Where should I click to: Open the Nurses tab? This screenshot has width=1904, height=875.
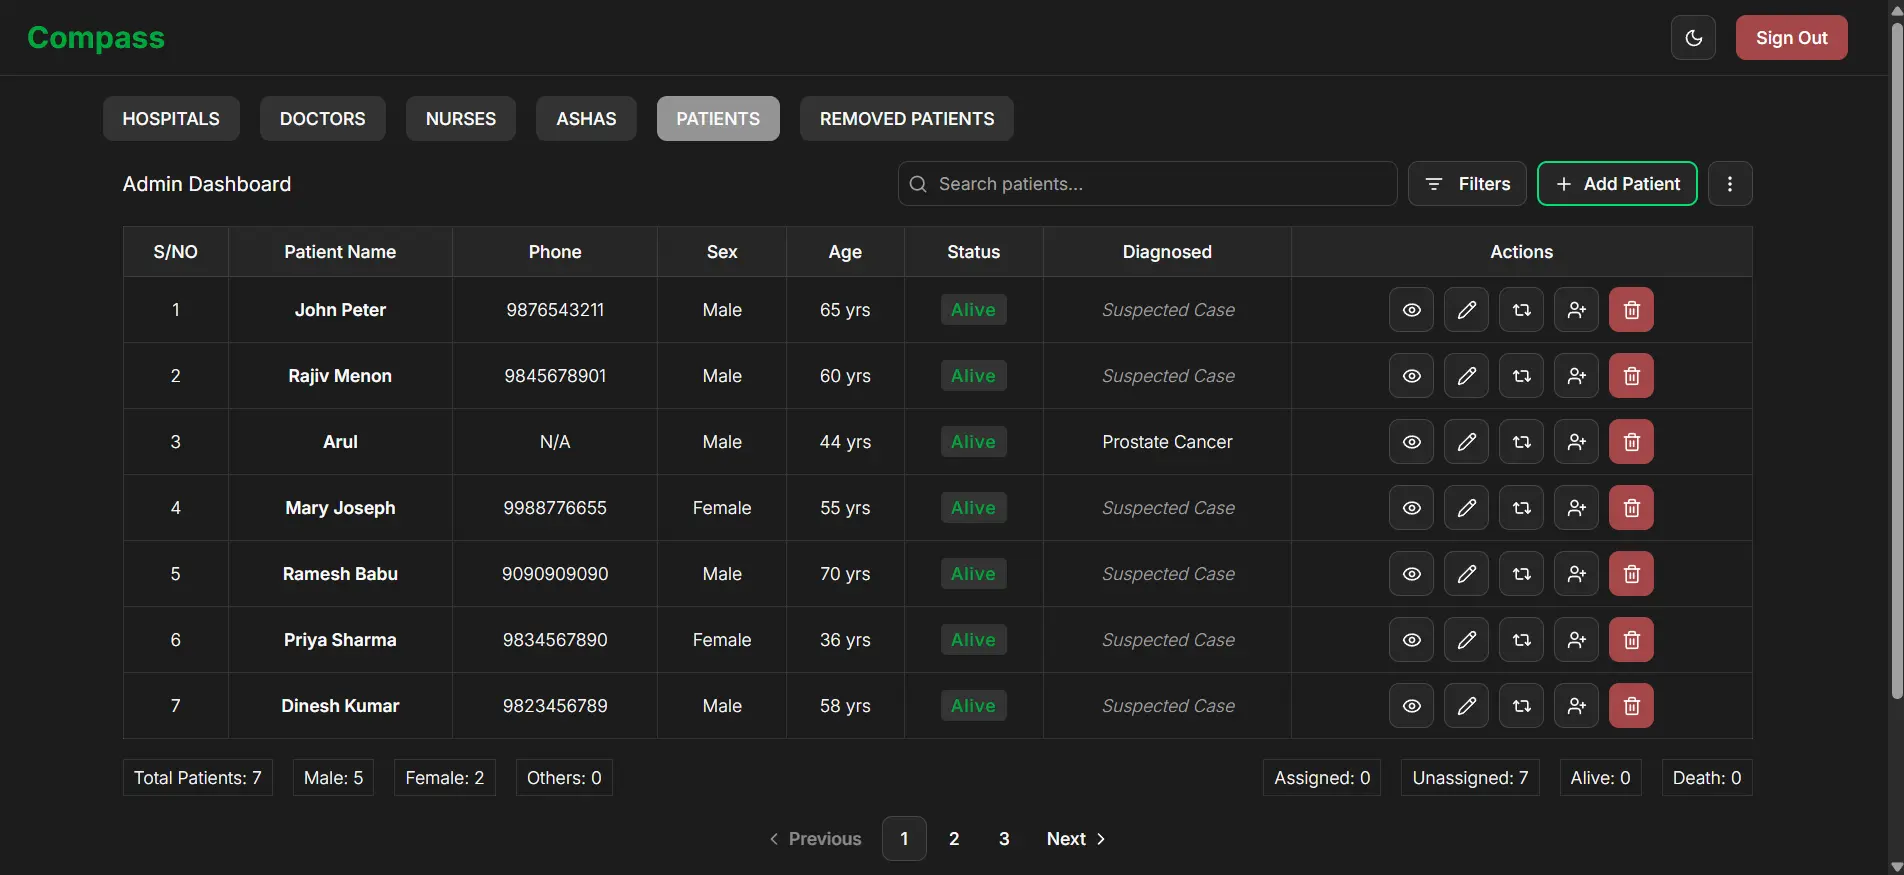click(x=461, y=119)
